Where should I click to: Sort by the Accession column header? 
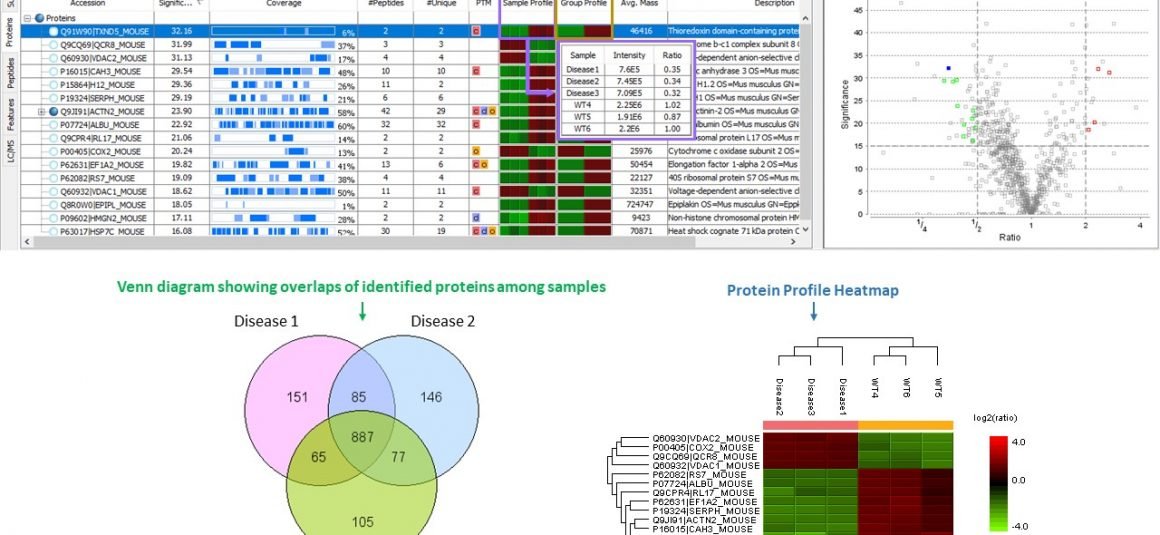[x=87, y=4]
